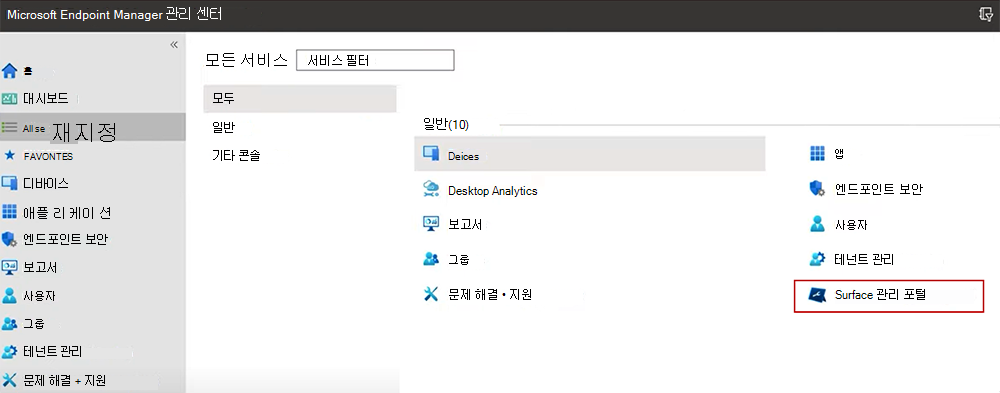This screenshot has width=1000, height=393.
Task: Collapse the sidebar with double chevron
Action: click(173, 45)
